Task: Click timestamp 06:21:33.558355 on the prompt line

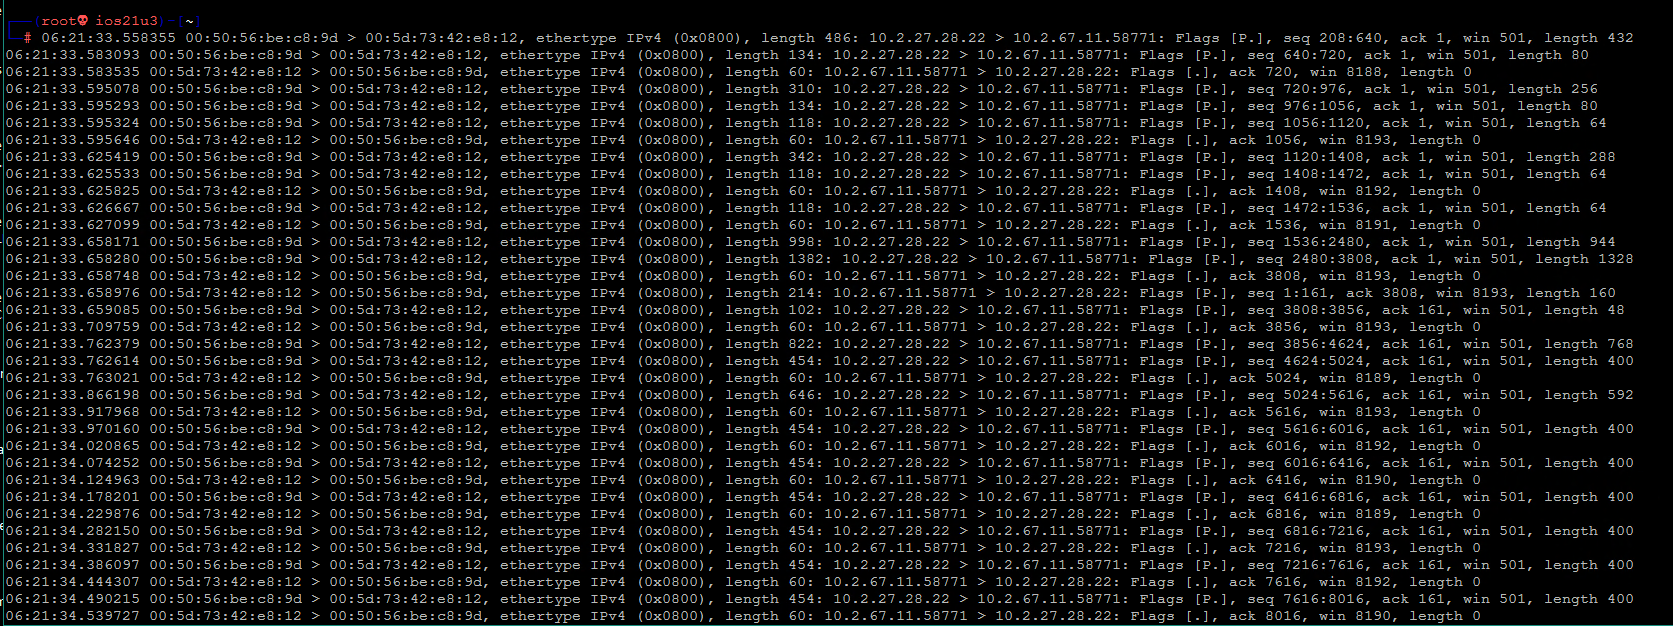Action: coord(108,38)
